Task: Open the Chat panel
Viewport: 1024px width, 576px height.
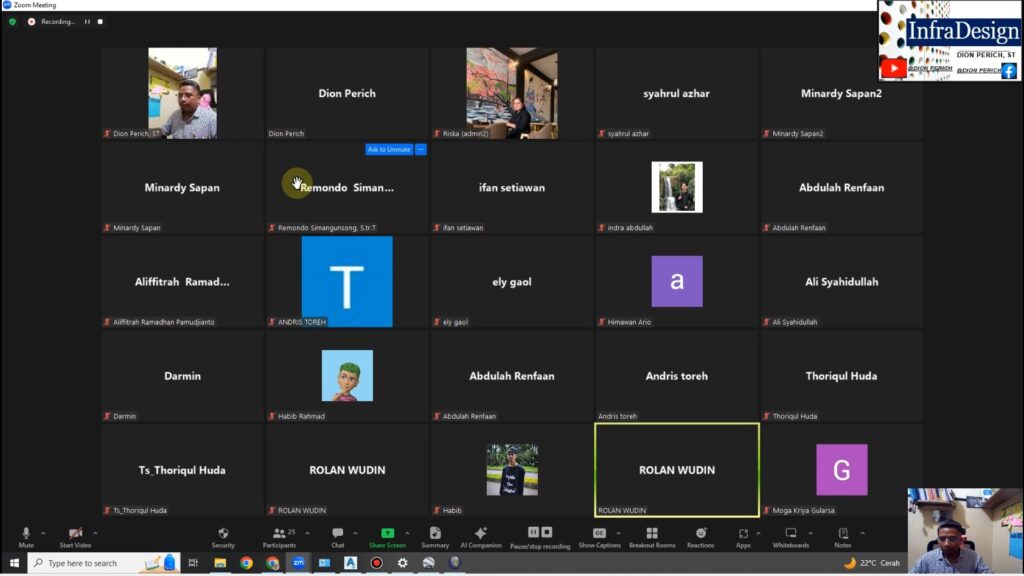Action: (337, 534)
